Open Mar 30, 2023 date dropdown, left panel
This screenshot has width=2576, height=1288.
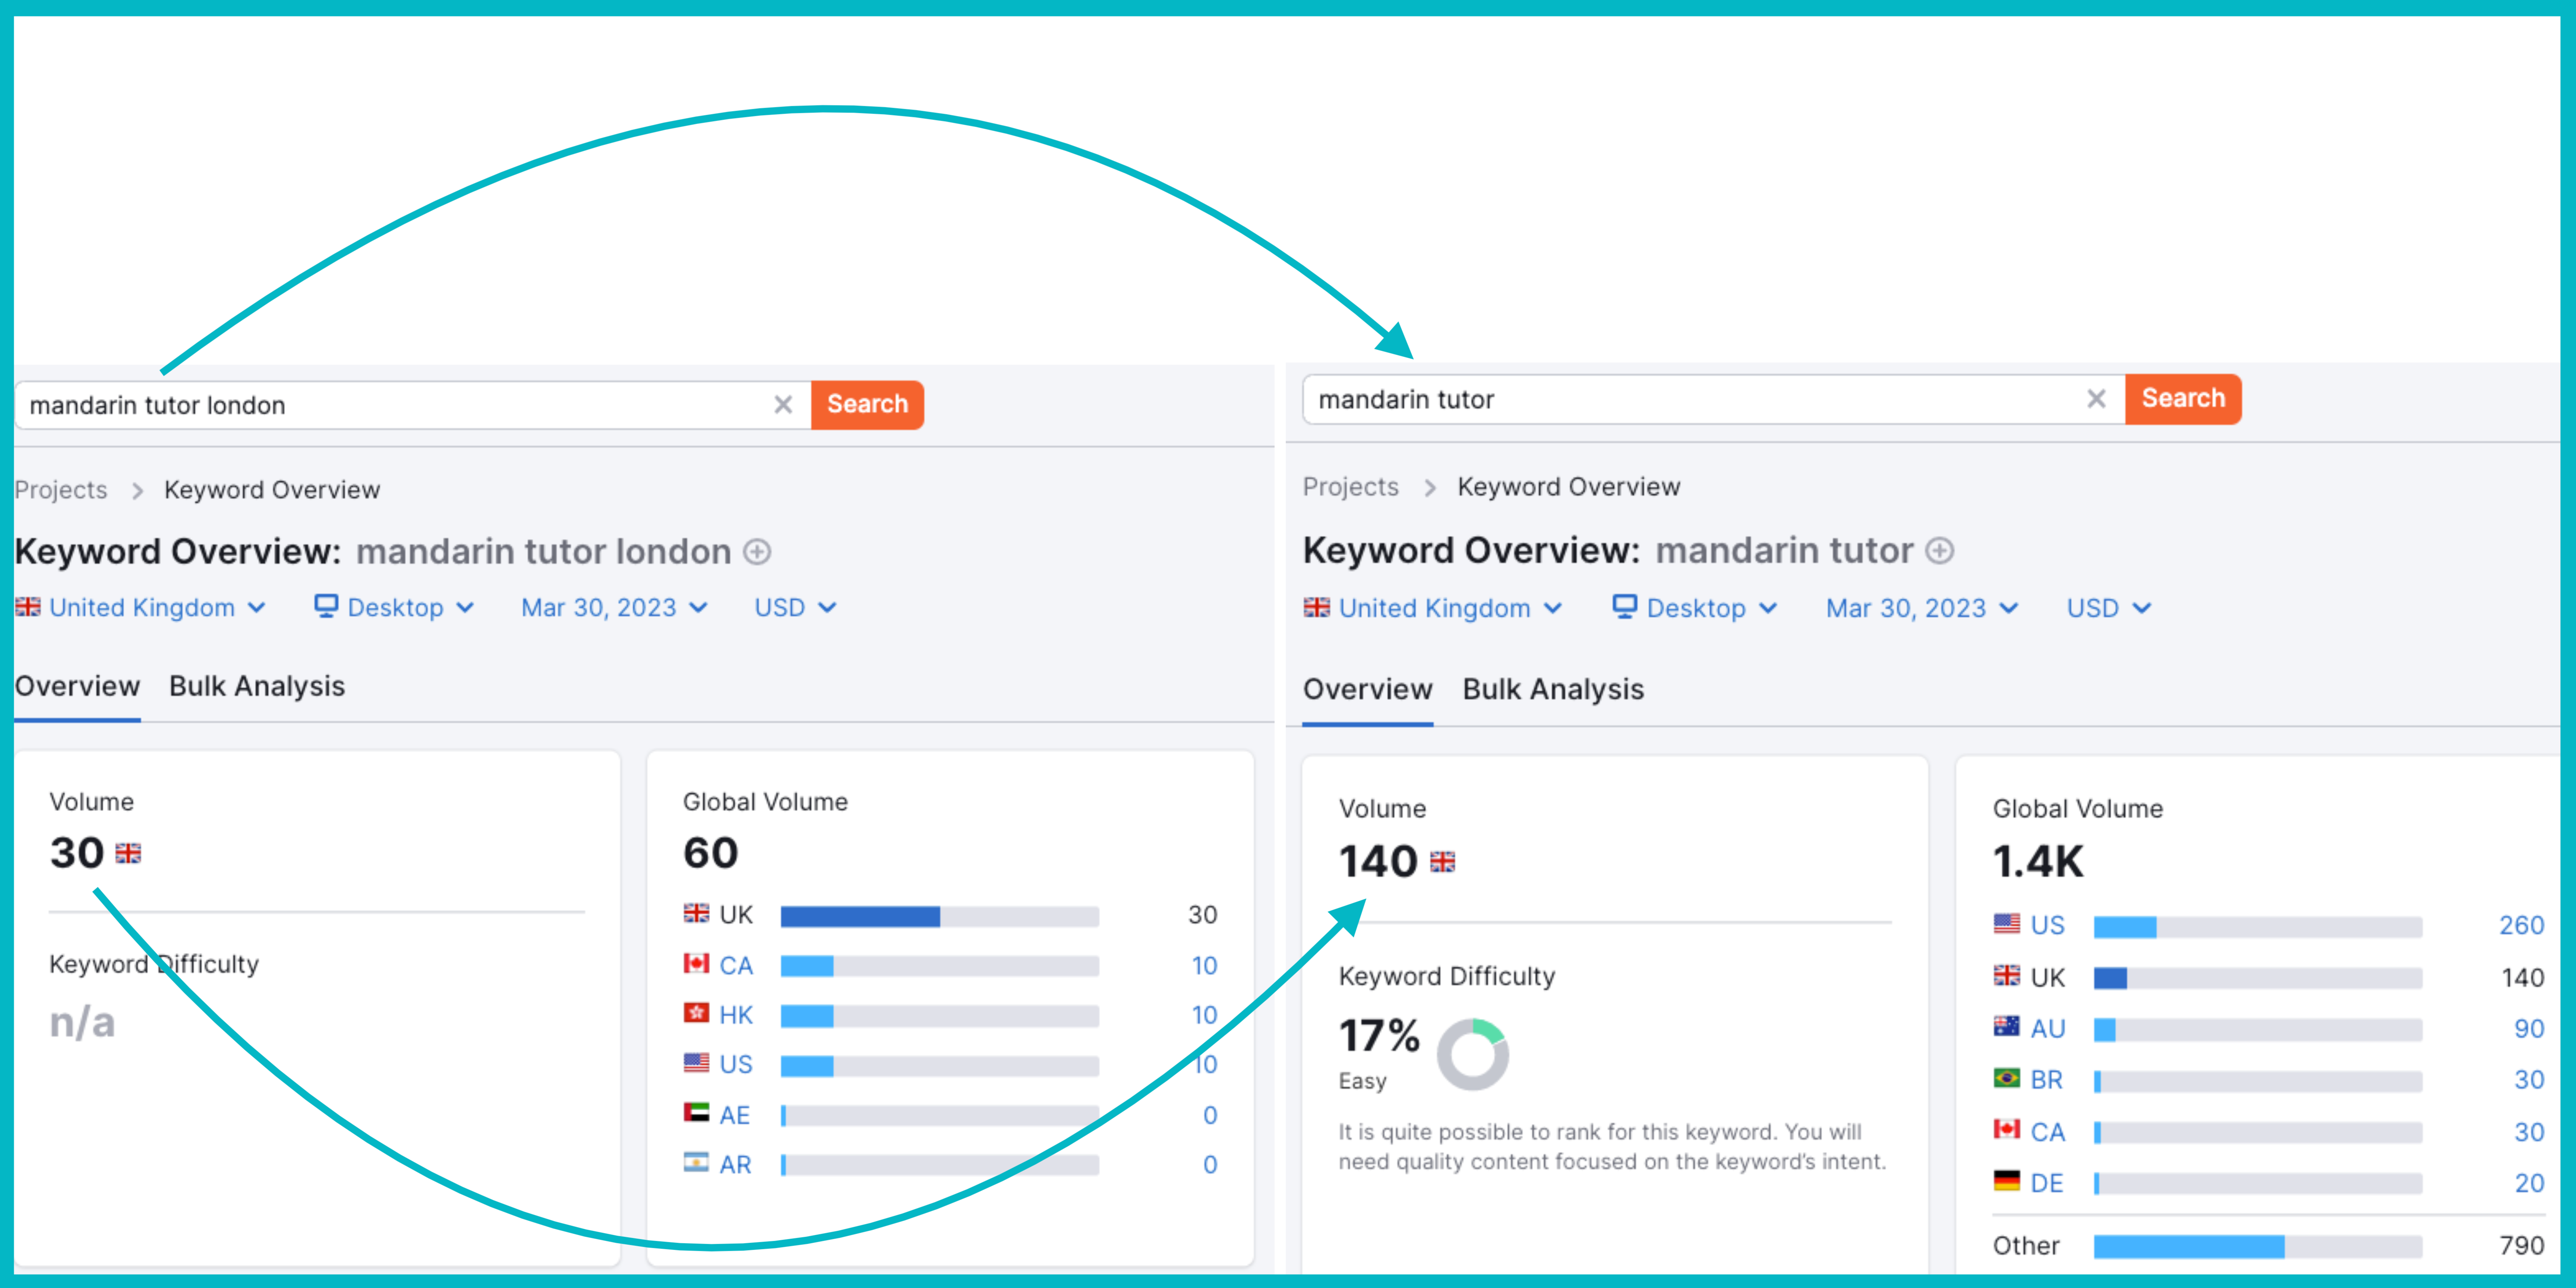tap(615, 608)
